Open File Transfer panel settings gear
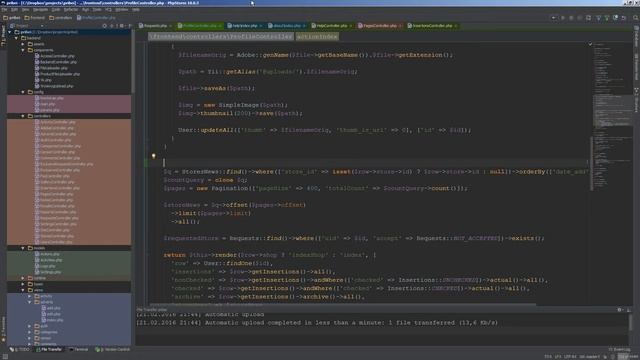 (620, 310)
